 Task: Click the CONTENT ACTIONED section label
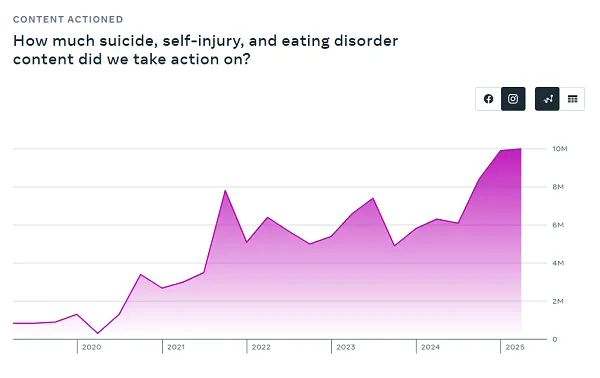(x=68, y=20)
